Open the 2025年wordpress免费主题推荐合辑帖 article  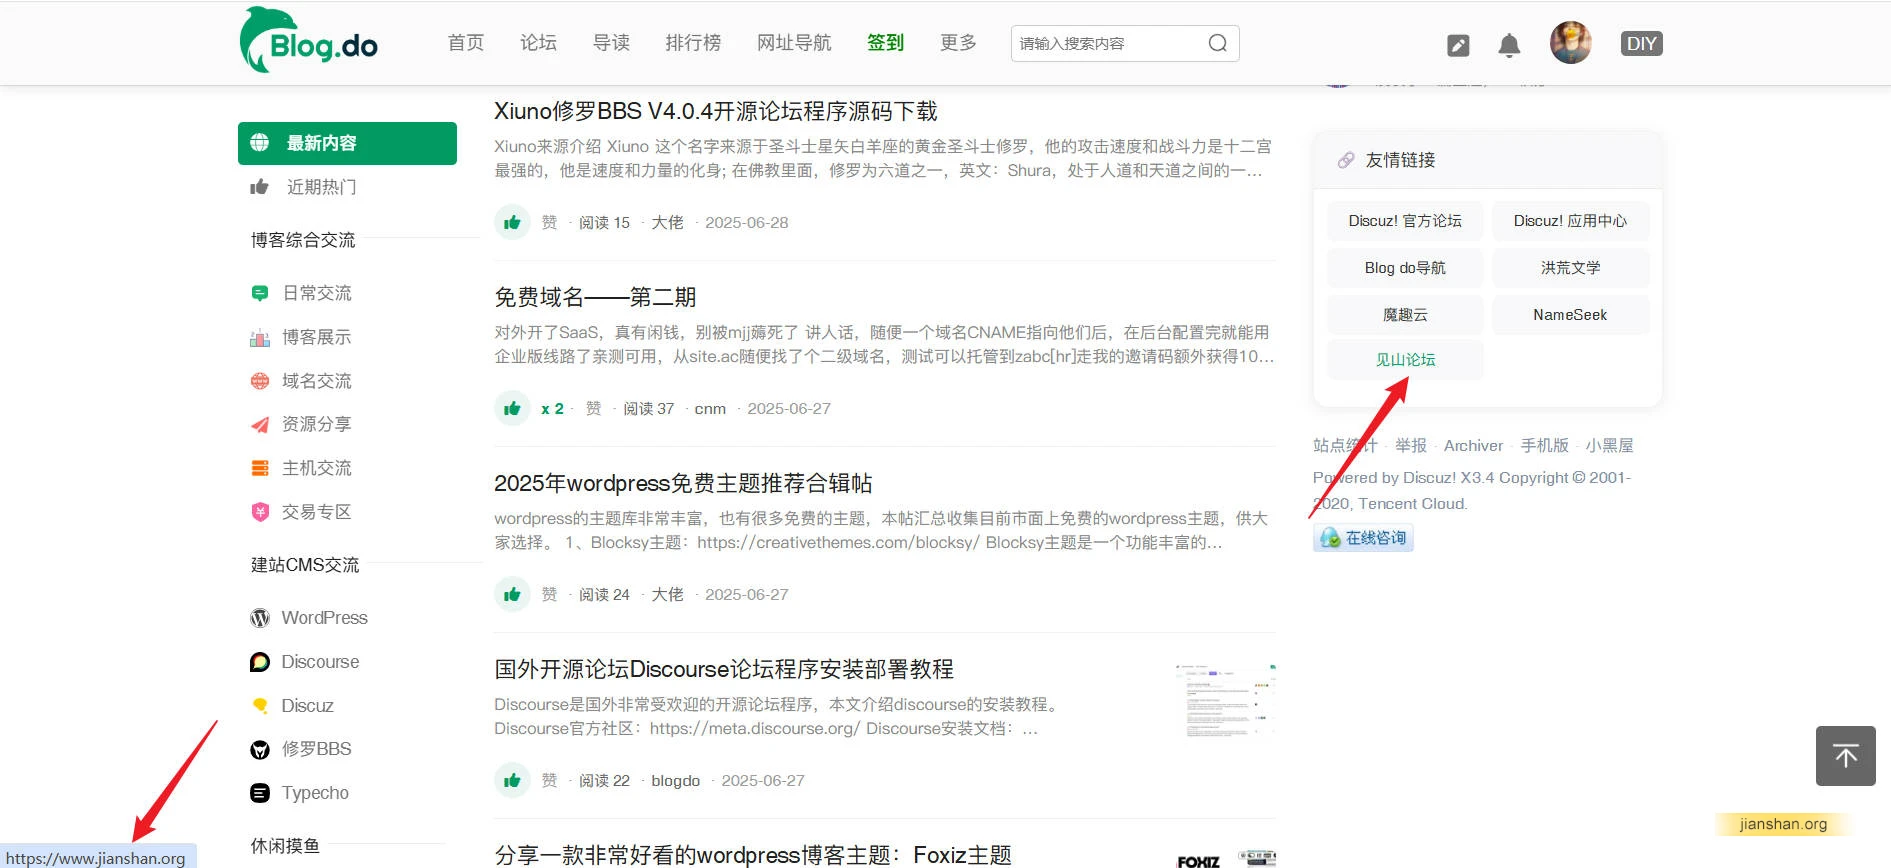click(x=683, y=483)
